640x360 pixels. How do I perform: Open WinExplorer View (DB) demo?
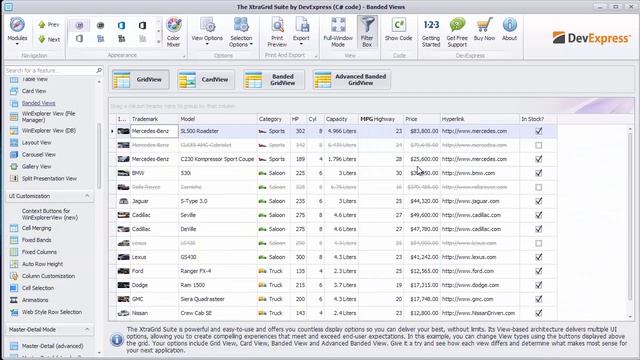click(49, 131)
